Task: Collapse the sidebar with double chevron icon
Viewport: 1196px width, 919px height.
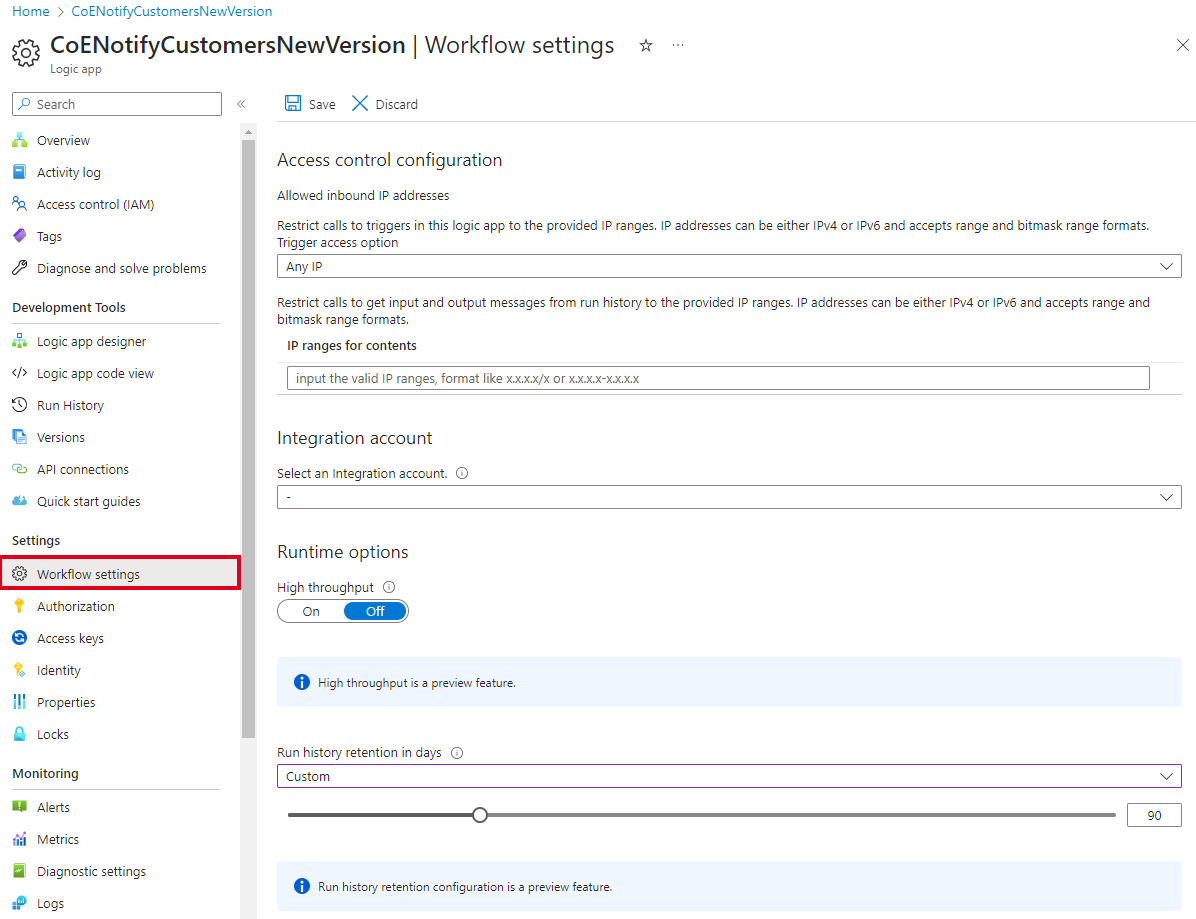Action: click(241, 104)
